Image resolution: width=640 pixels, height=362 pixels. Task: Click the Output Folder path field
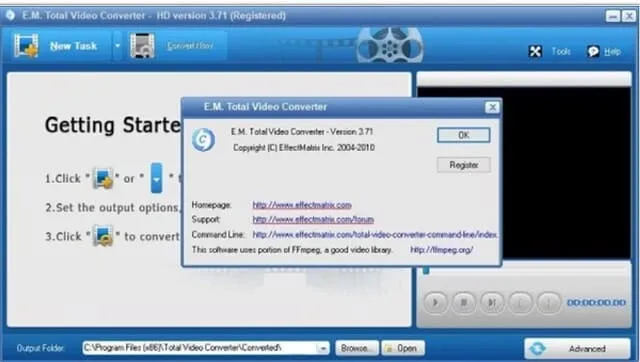pyautogui.click(x=206, y=348)
